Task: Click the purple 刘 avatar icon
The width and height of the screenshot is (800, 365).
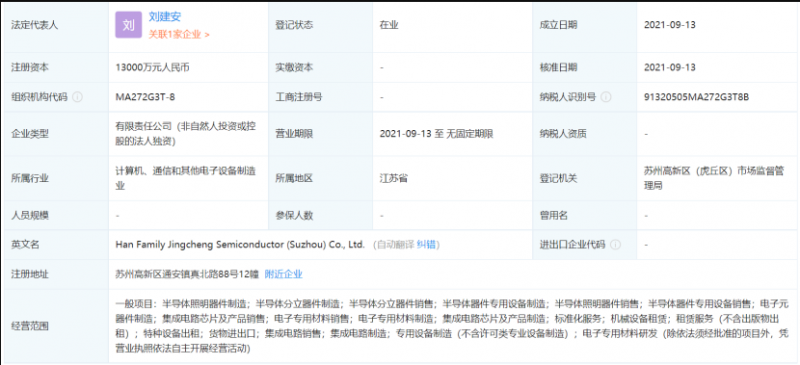Action: [128, 26]
